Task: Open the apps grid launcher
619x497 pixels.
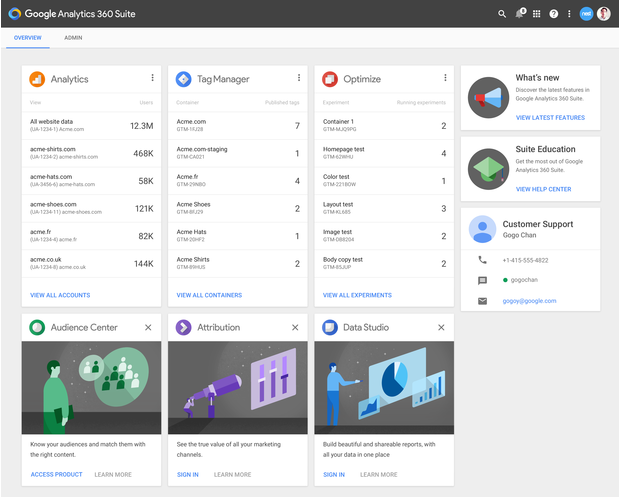Action: click(x=536, y=14)
